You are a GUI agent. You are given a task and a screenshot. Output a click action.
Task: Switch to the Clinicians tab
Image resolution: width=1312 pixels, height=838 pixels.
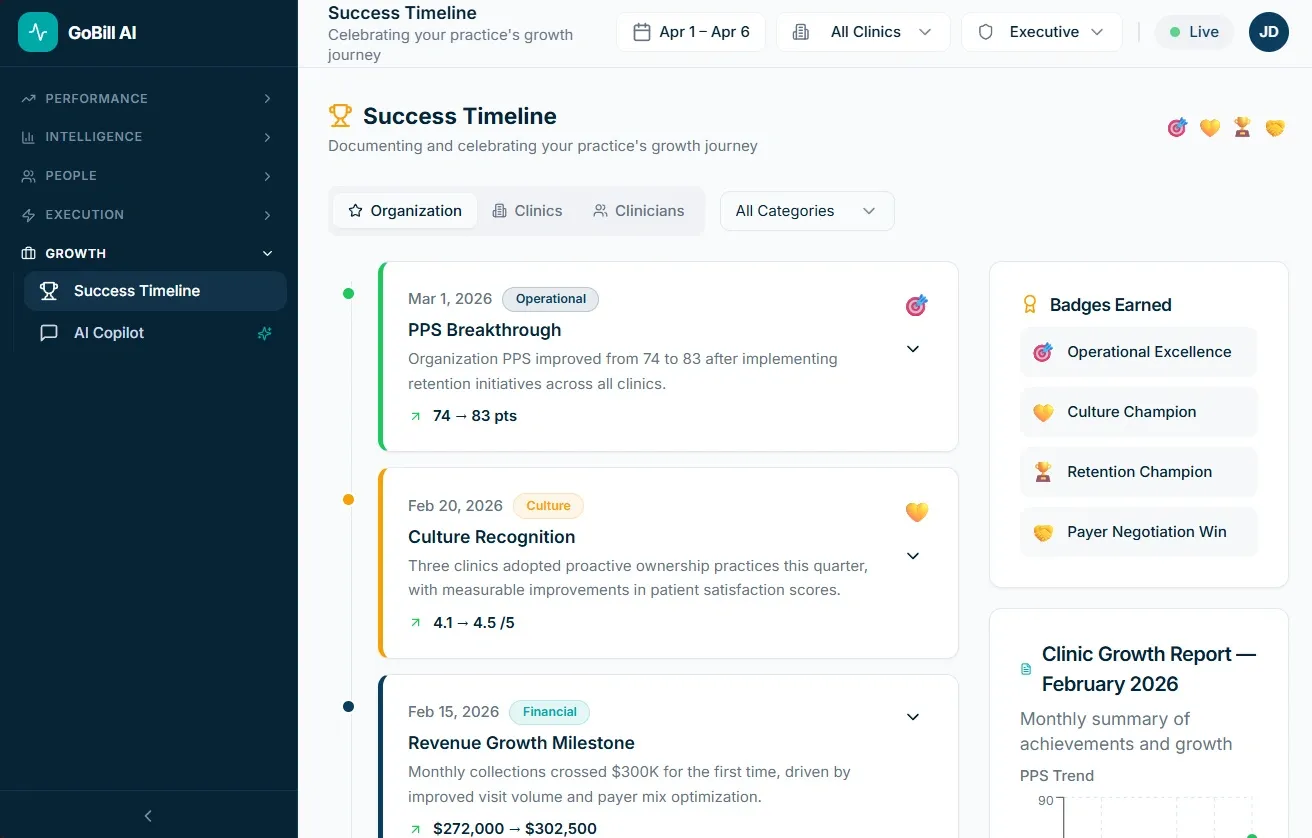(639, 211)
